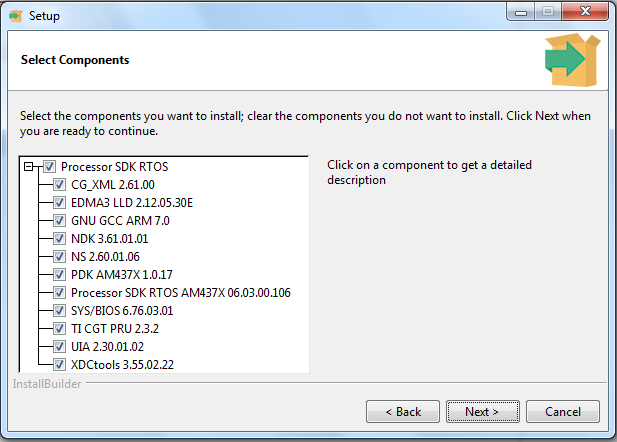Toggle the CG_XML 2.61.00 checkbox

tap(59, 185)
